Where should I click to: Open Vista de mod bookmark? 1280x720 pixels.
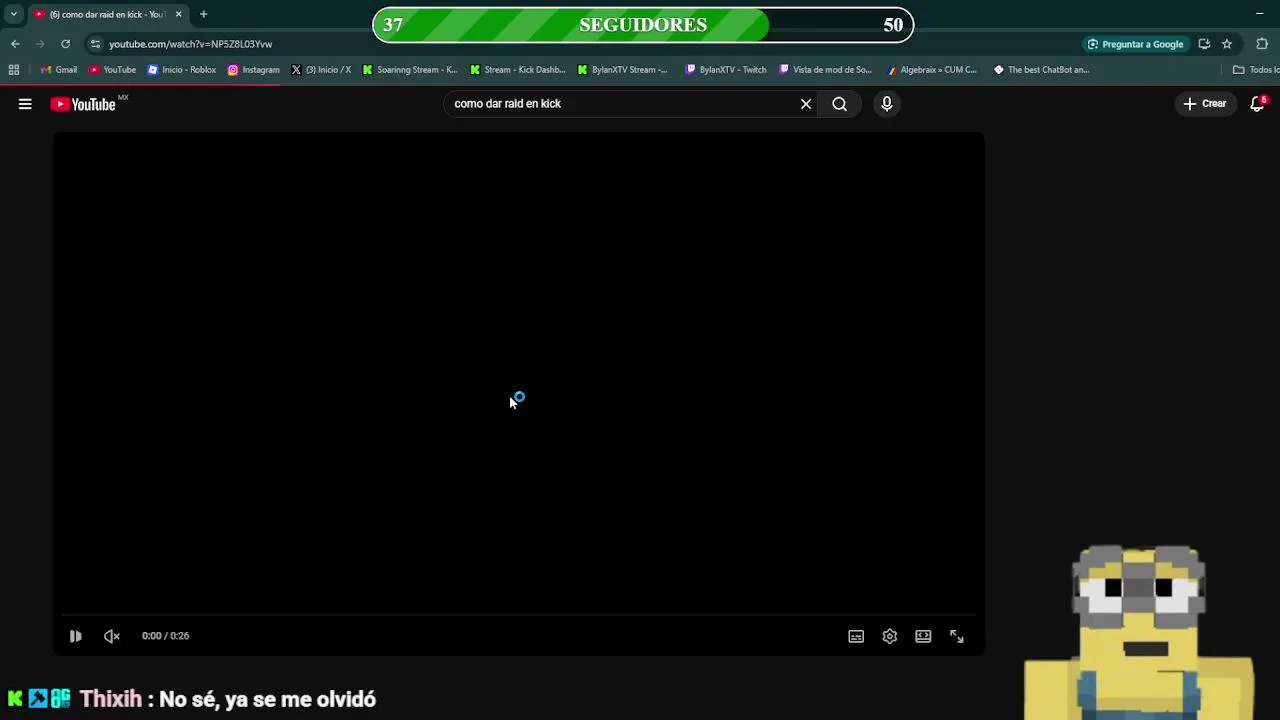click(826, 70)
